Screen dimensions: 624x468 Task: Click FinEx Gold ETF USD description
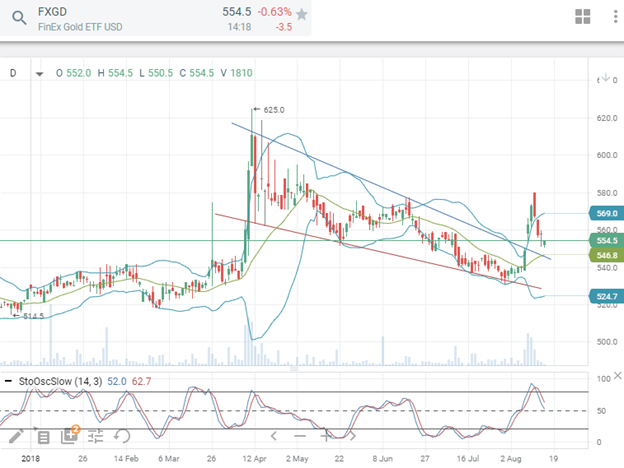click(x=80, y=27)
